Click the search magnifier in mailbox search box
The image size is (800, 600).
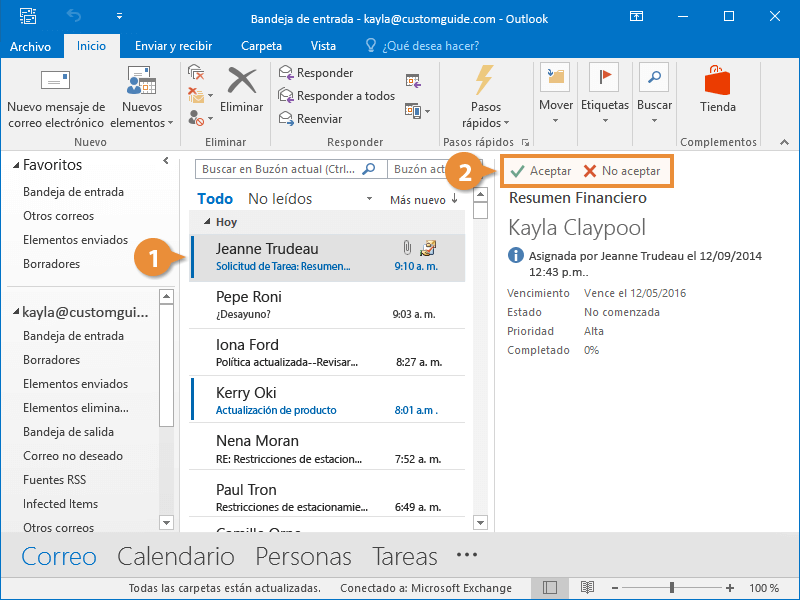click(368, 169)
